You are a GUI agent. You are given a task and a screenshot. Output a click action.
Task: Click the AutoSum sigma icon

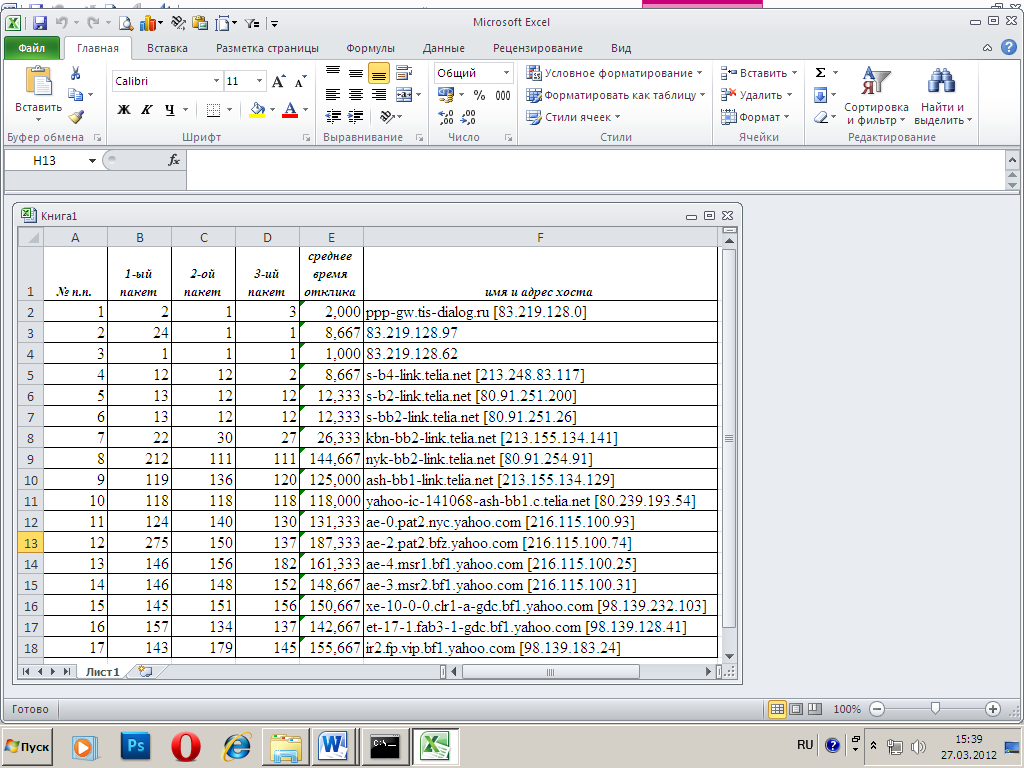coord(821,72)
